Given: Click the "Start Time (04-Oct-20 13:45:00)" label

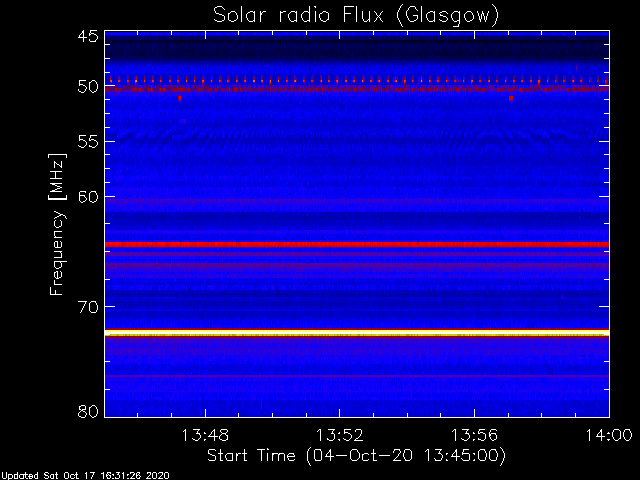Looking at the screenshot, I should click(356, 455).
